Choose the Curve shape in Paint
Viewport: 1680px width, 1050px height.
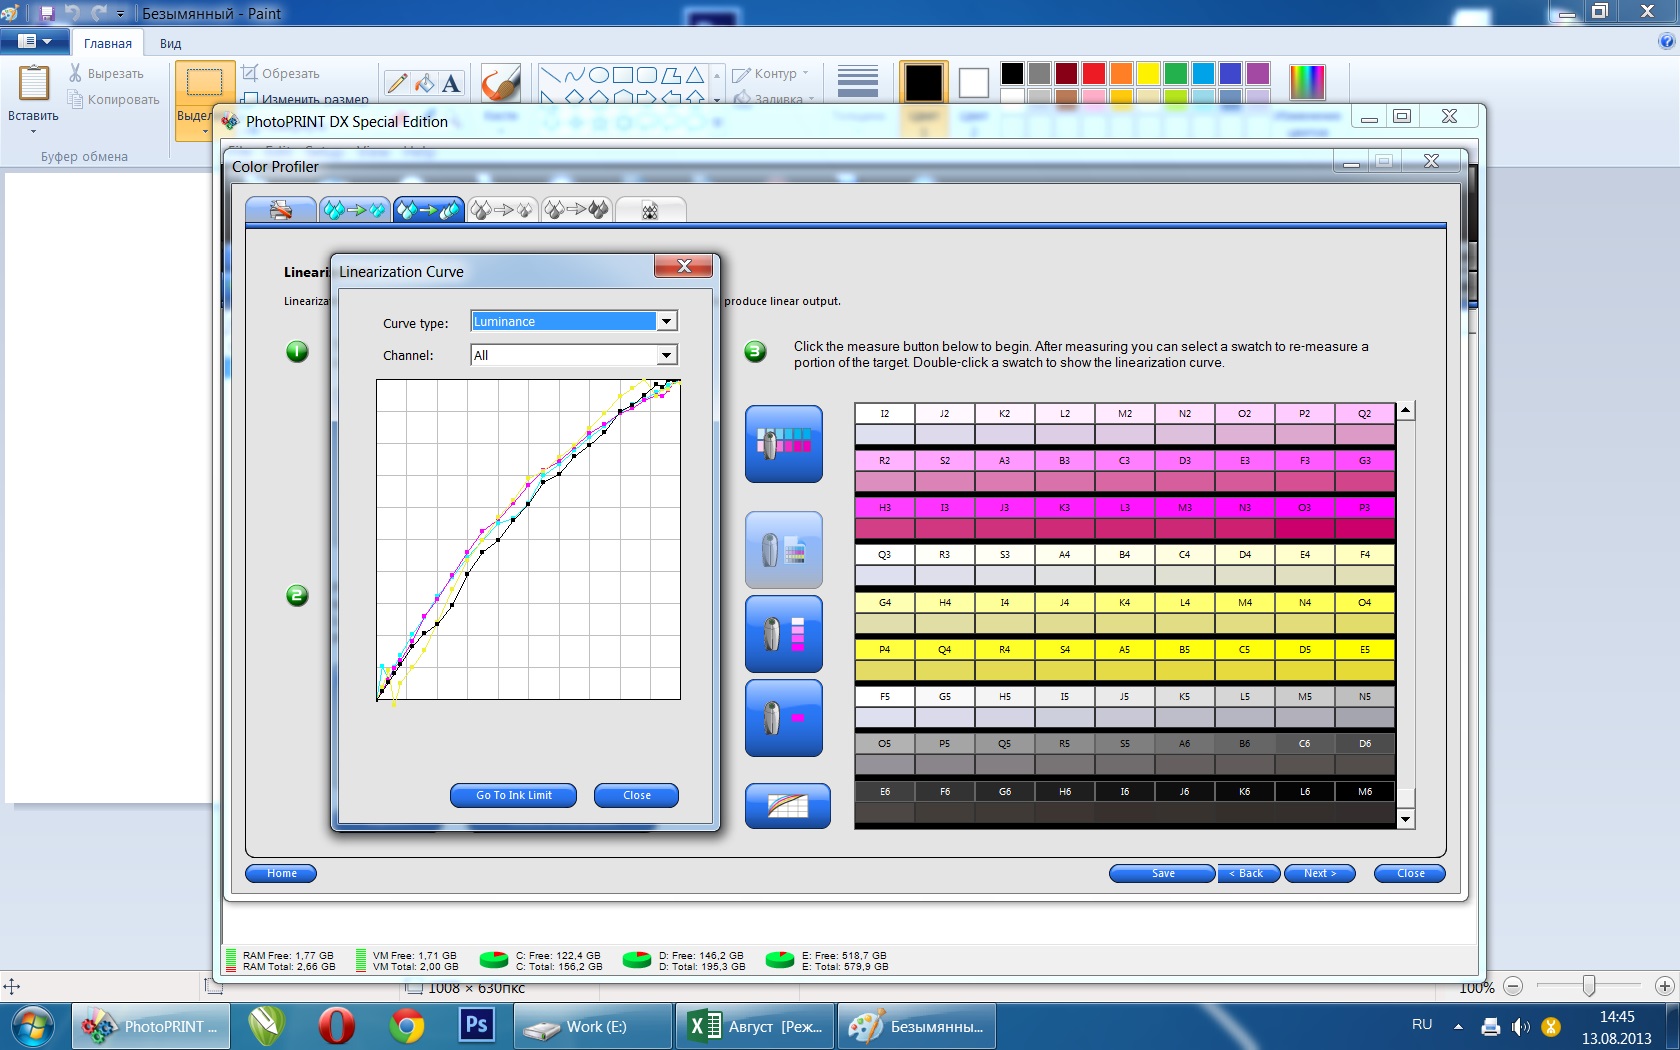tap(574, 75)
